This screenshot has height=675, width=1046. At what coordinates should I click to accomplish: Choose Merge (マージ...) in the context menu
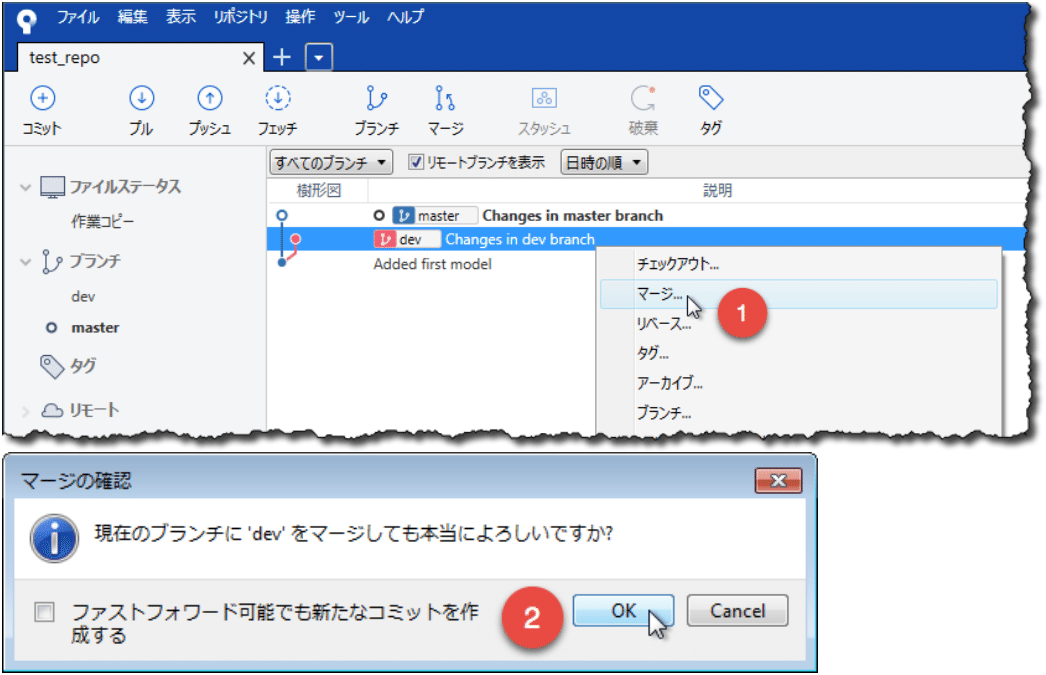799,294
